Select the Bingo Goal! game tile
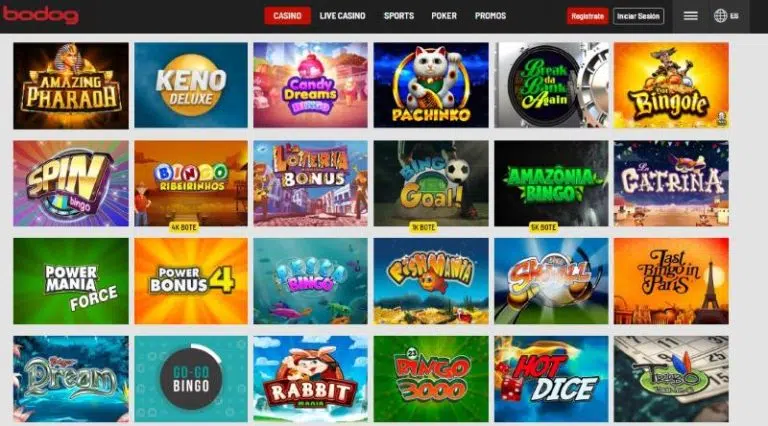 431,184
